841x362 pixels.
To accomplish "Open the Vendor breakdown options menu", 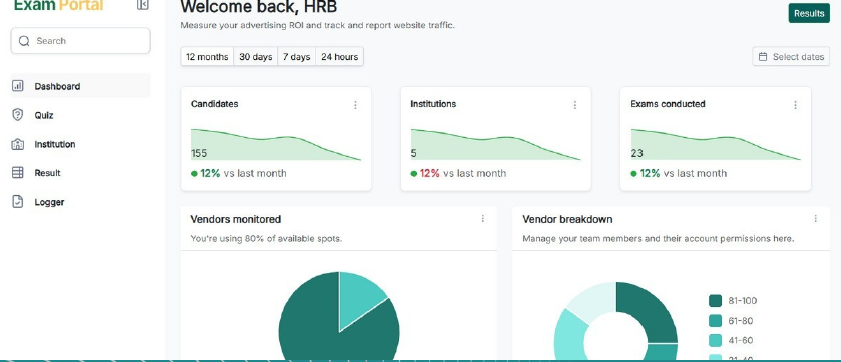I will pos(816,219).
